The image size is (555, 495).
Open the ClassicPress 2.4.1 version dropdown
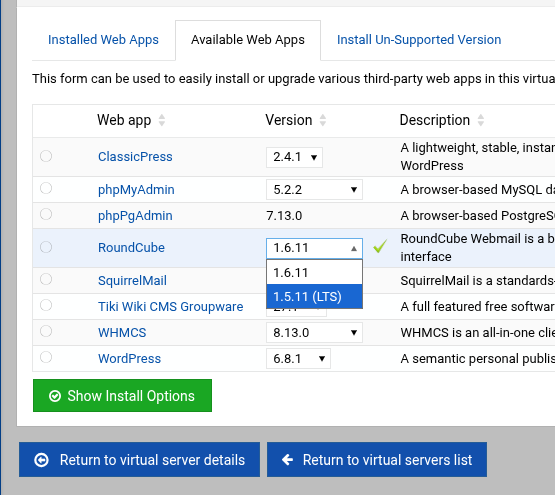[294, 157]
